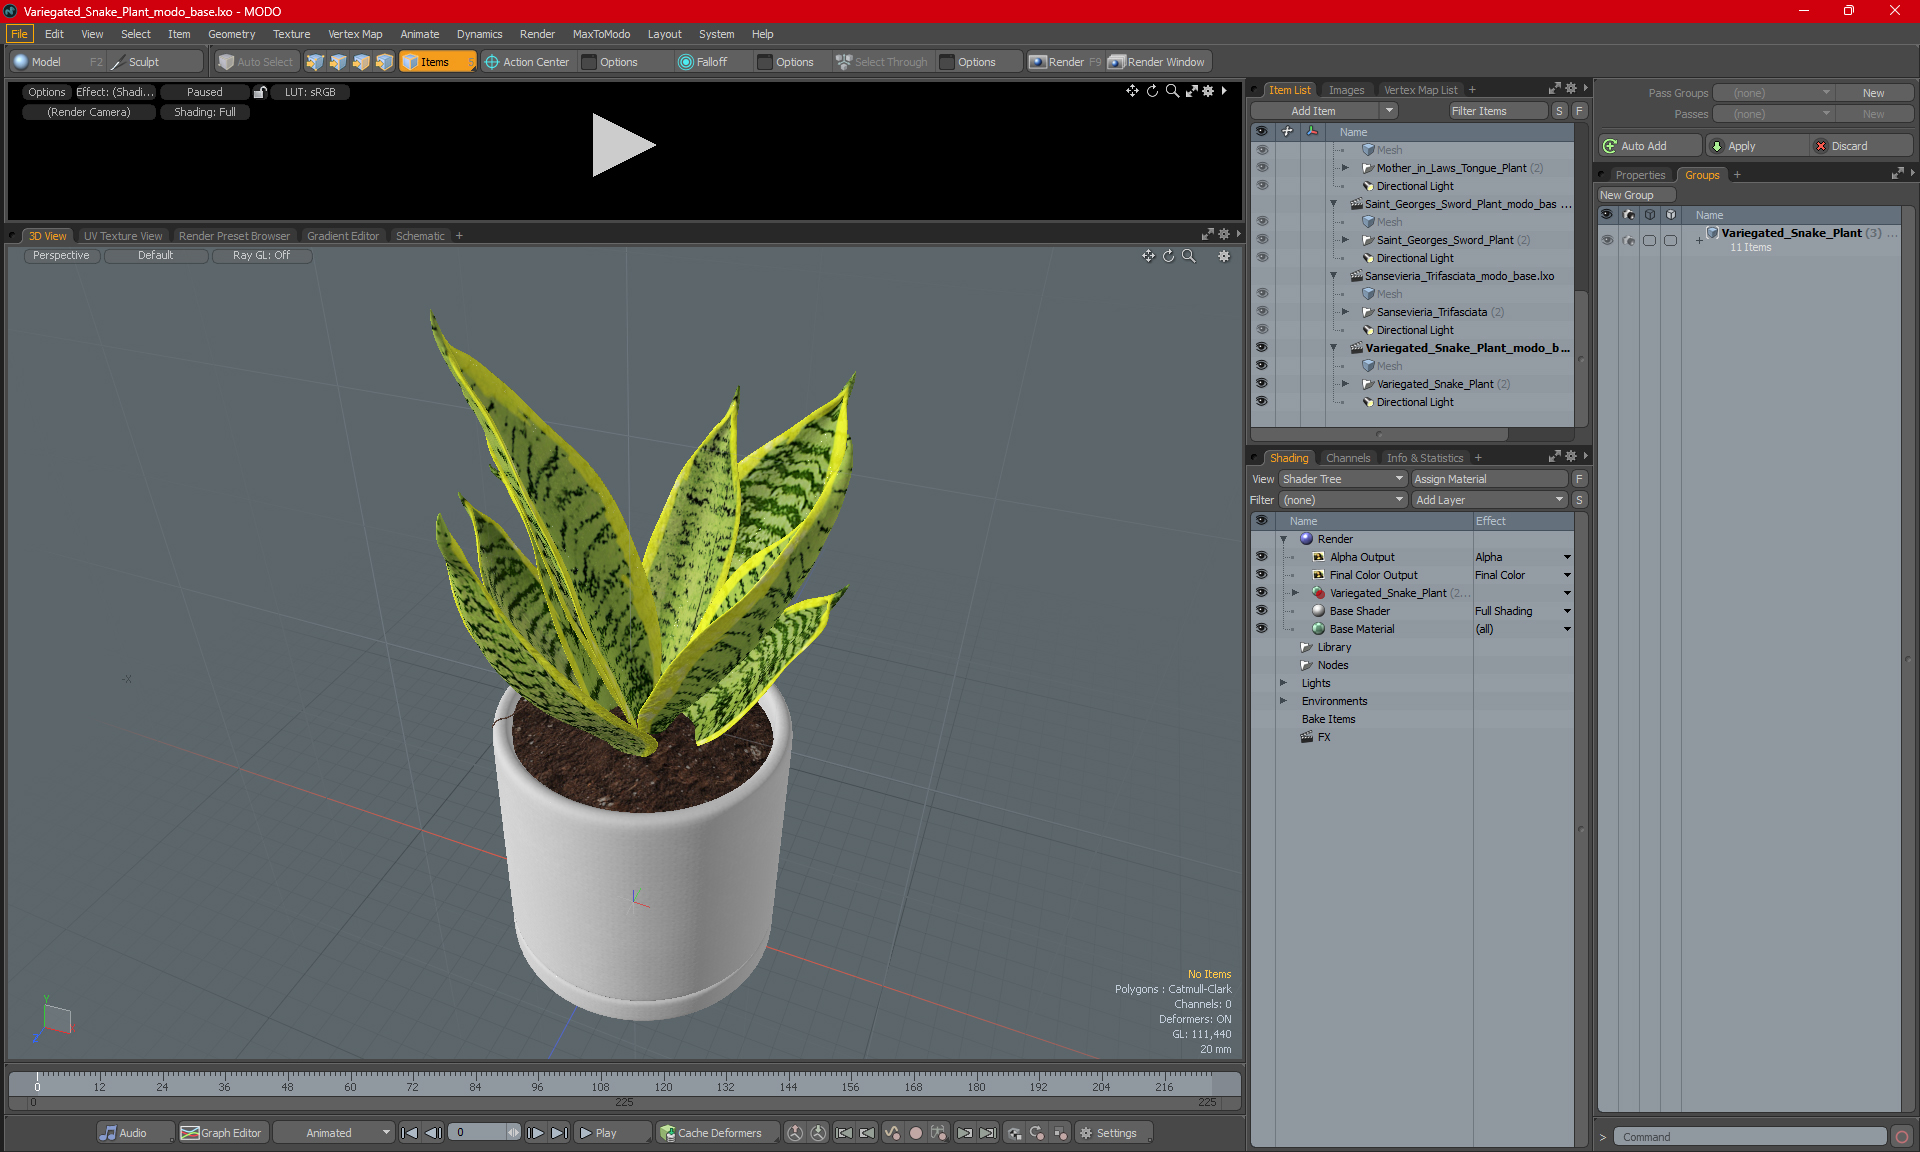
Task: Open Action Center tool
Action: point(527,62)
